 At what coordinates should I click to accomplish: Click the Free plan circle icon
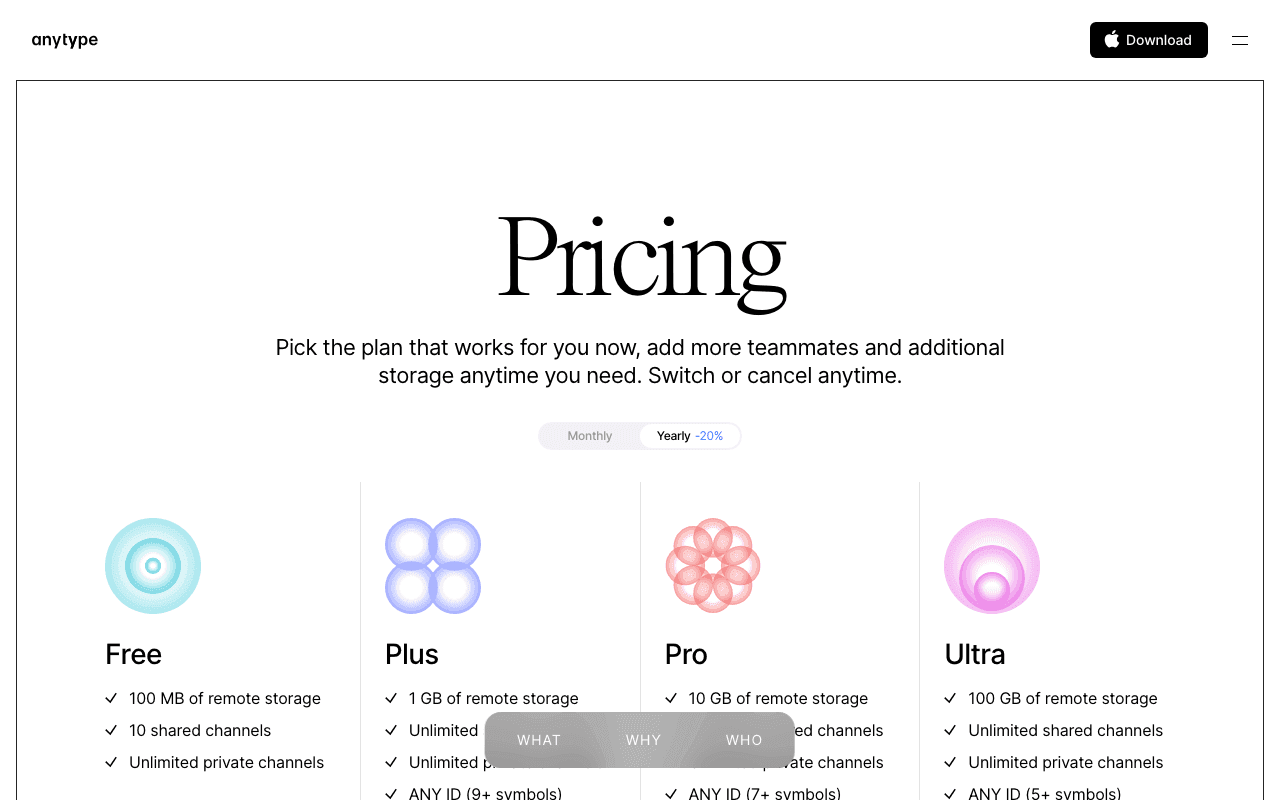pos(153,566)
